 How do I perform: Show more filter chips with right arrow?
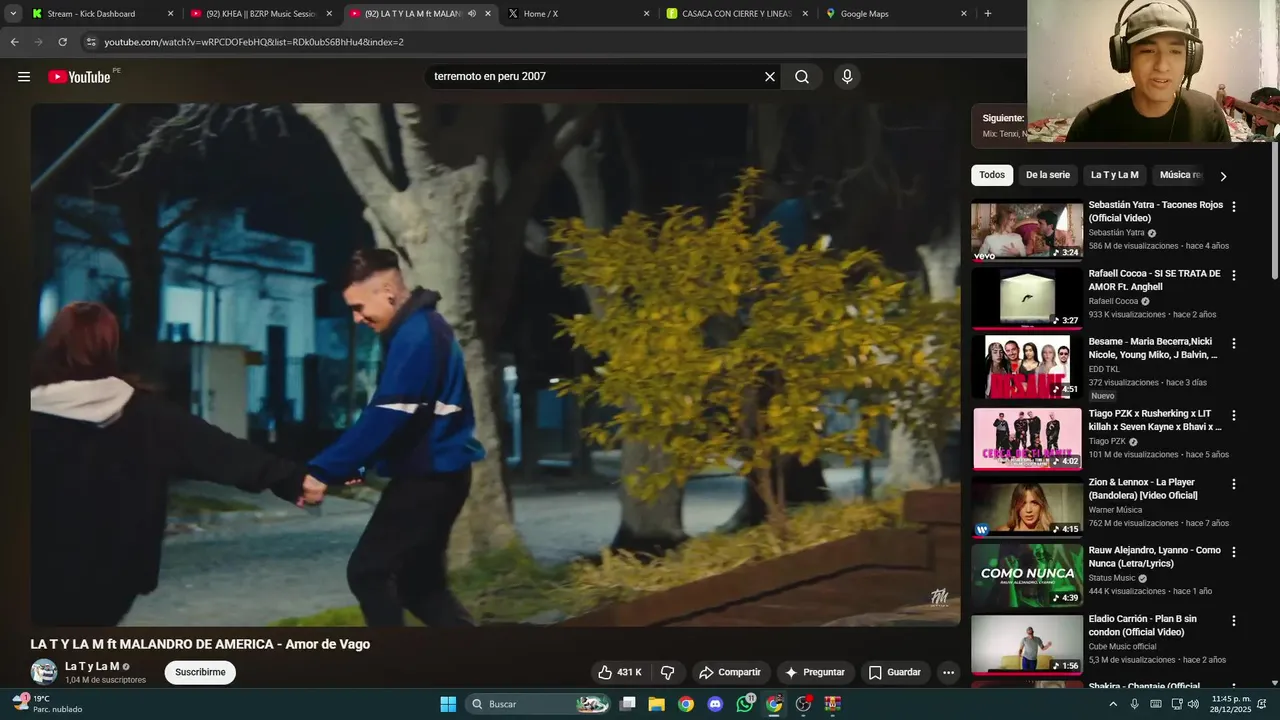tap(1223, 176)
